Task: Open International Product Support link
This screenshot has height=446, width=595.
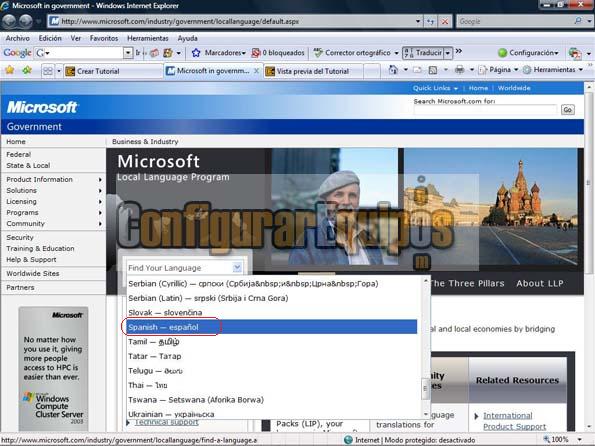Action: point(515,421)
